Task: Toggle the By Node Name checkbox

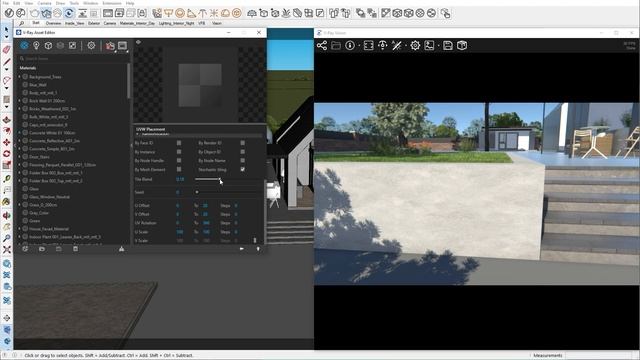Action: (242, 160)
